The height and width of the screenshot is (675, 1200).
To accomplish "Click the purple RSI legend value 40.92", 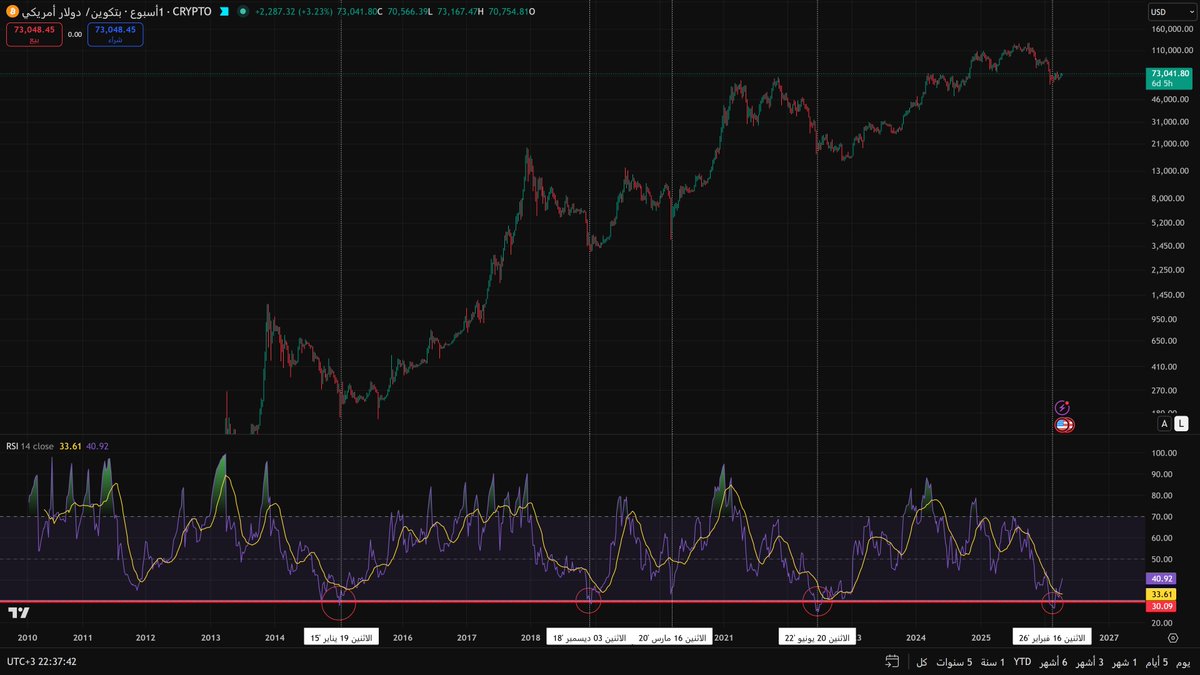I will (x=97, y=446).
